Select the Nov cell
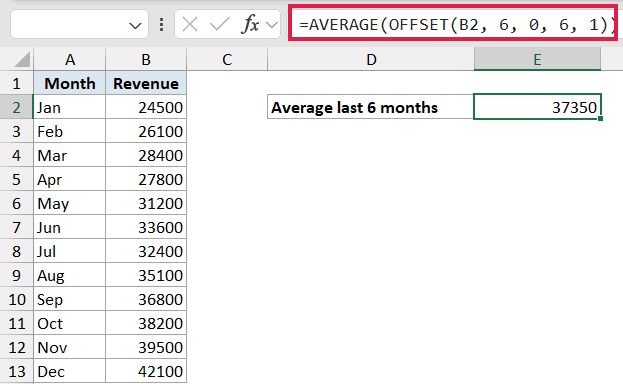The image size is (623, 384). point(70,347)
